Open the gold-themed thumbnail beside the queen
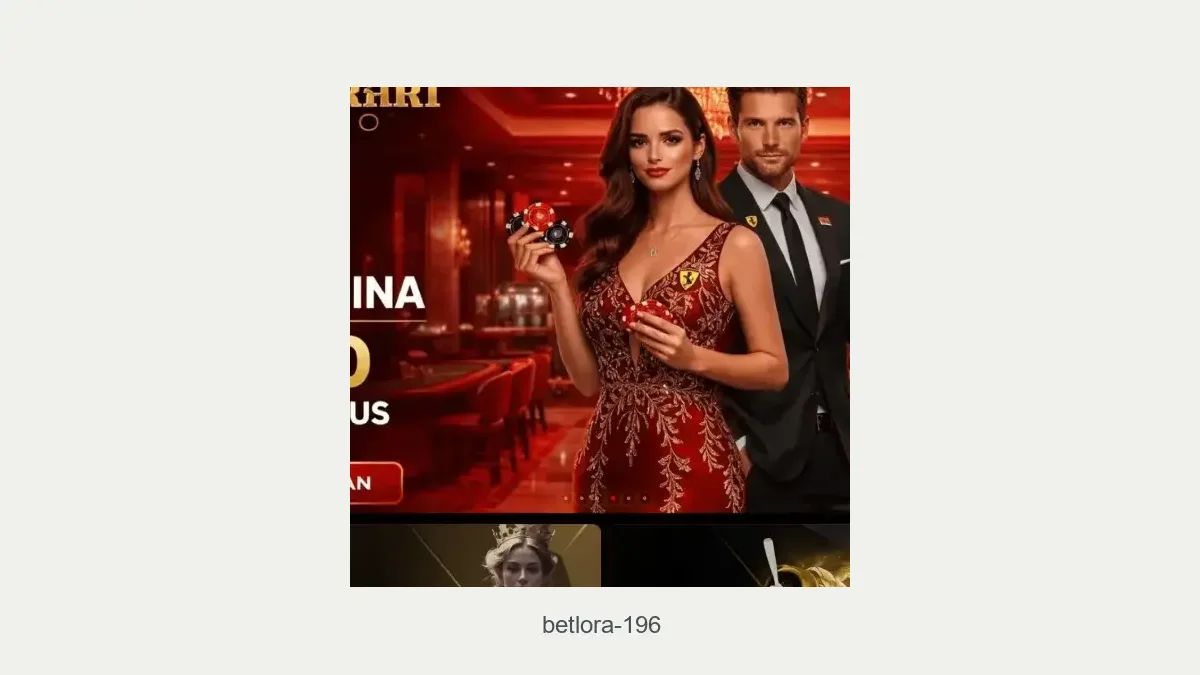 tap(731, 556)
